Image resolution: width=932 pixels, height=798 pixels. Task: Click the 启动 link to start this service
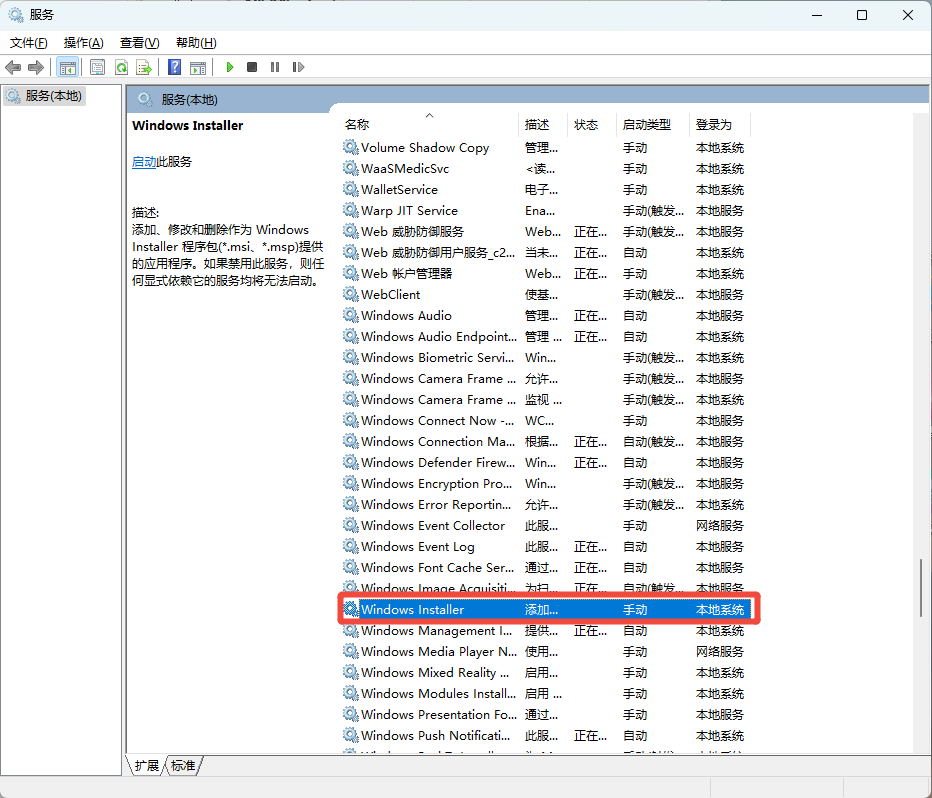tap(144, 162)
